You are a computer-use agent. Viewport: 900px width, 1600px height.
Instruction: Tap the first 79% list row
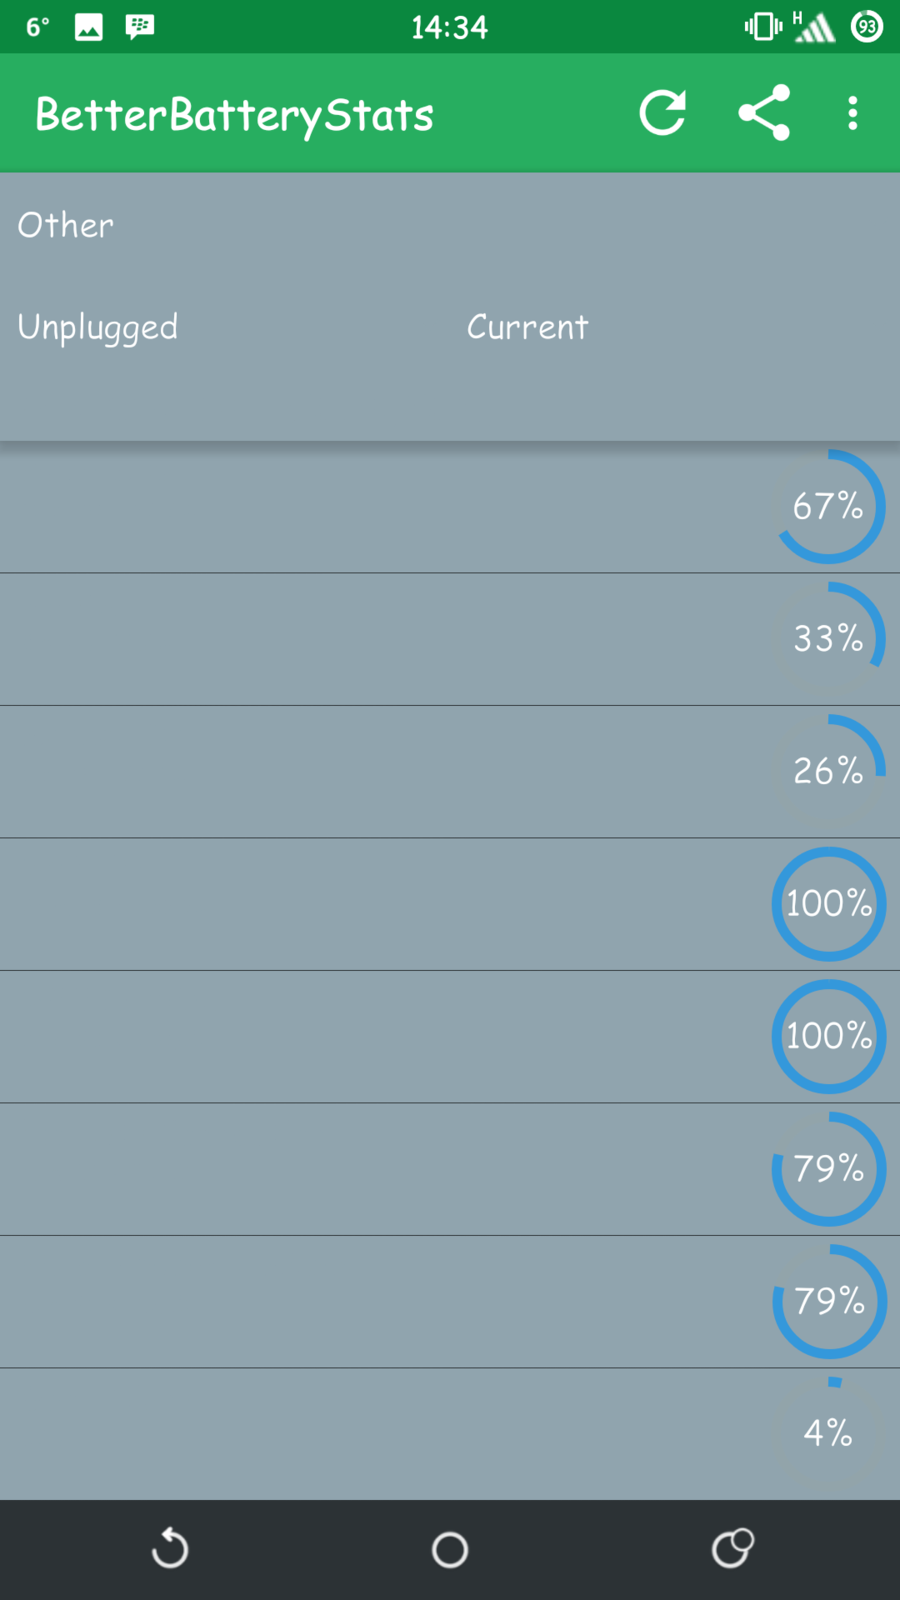[x=450, y=1169]
